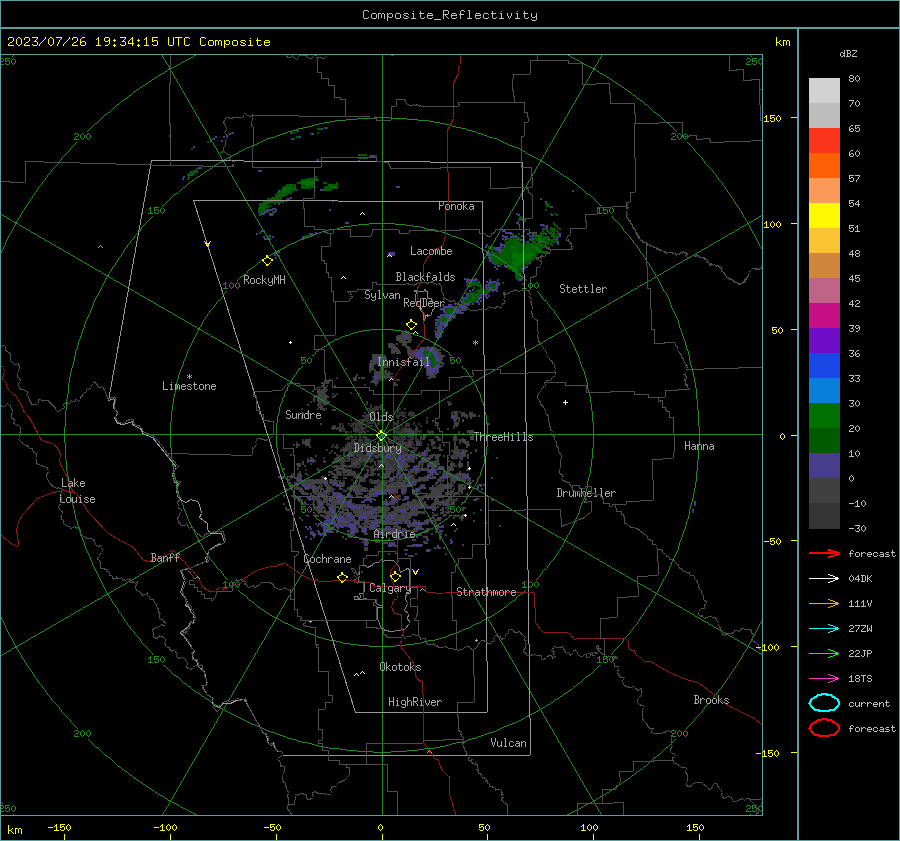Image resolution: width=900 pixels, height=841 pixels.
Task: Click the cyan 27ZW arrow in legend
Action: click(824, 629)
